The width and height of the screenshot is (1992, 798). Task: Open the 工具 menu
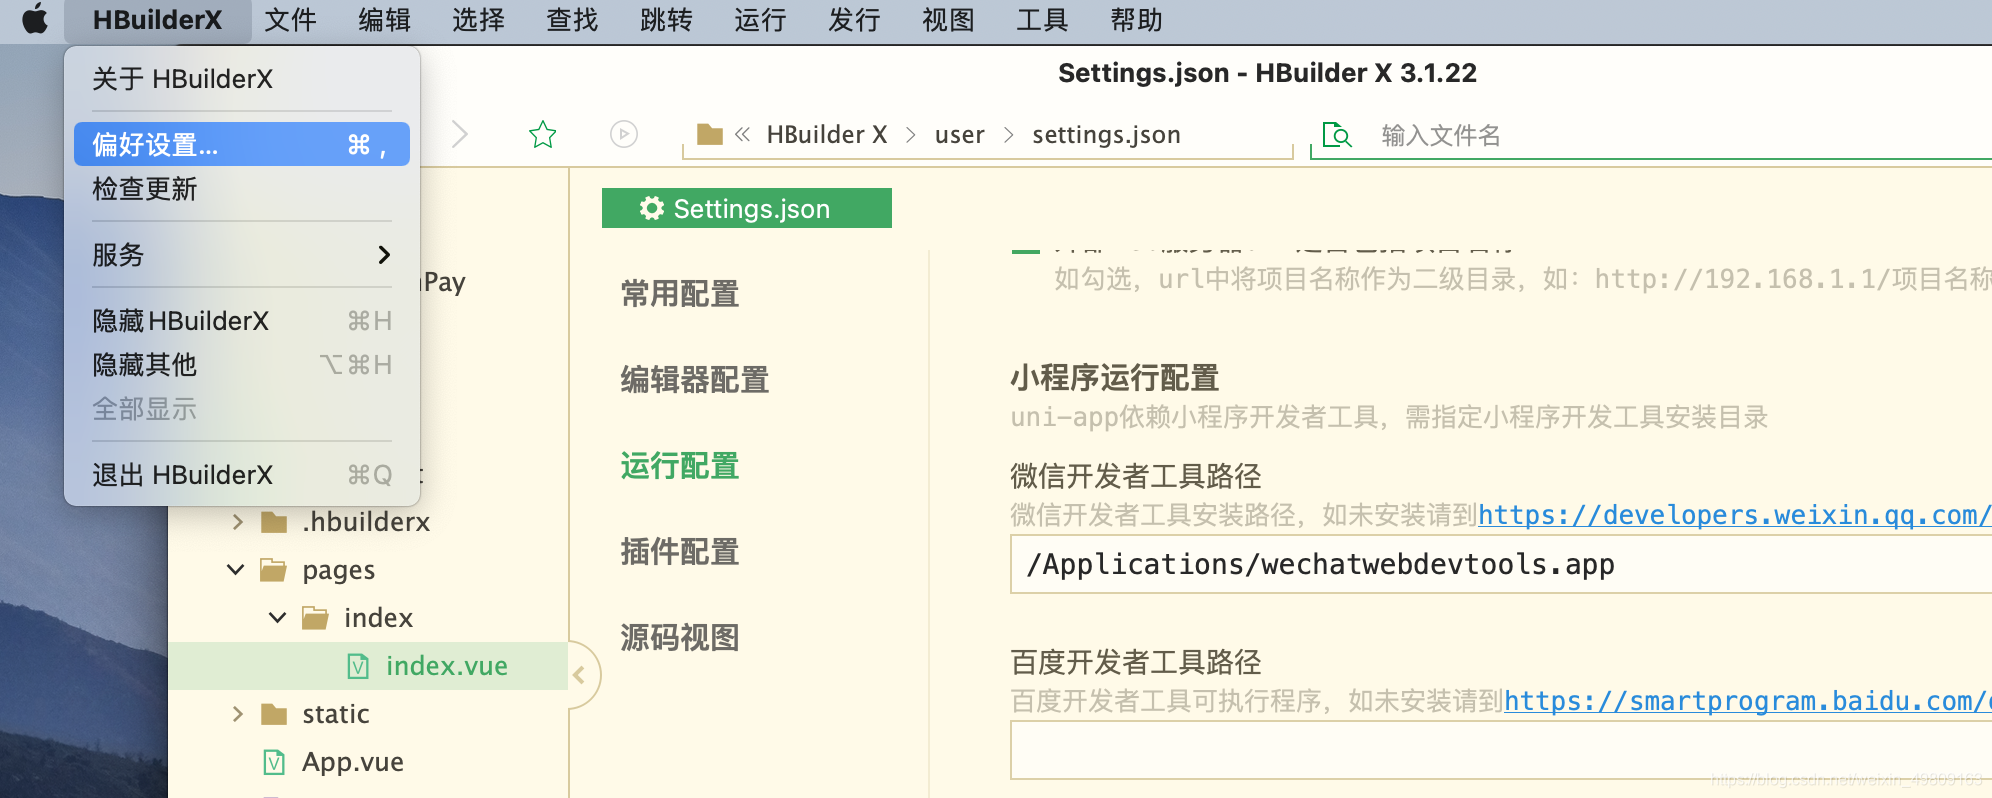pos(1042,20)
